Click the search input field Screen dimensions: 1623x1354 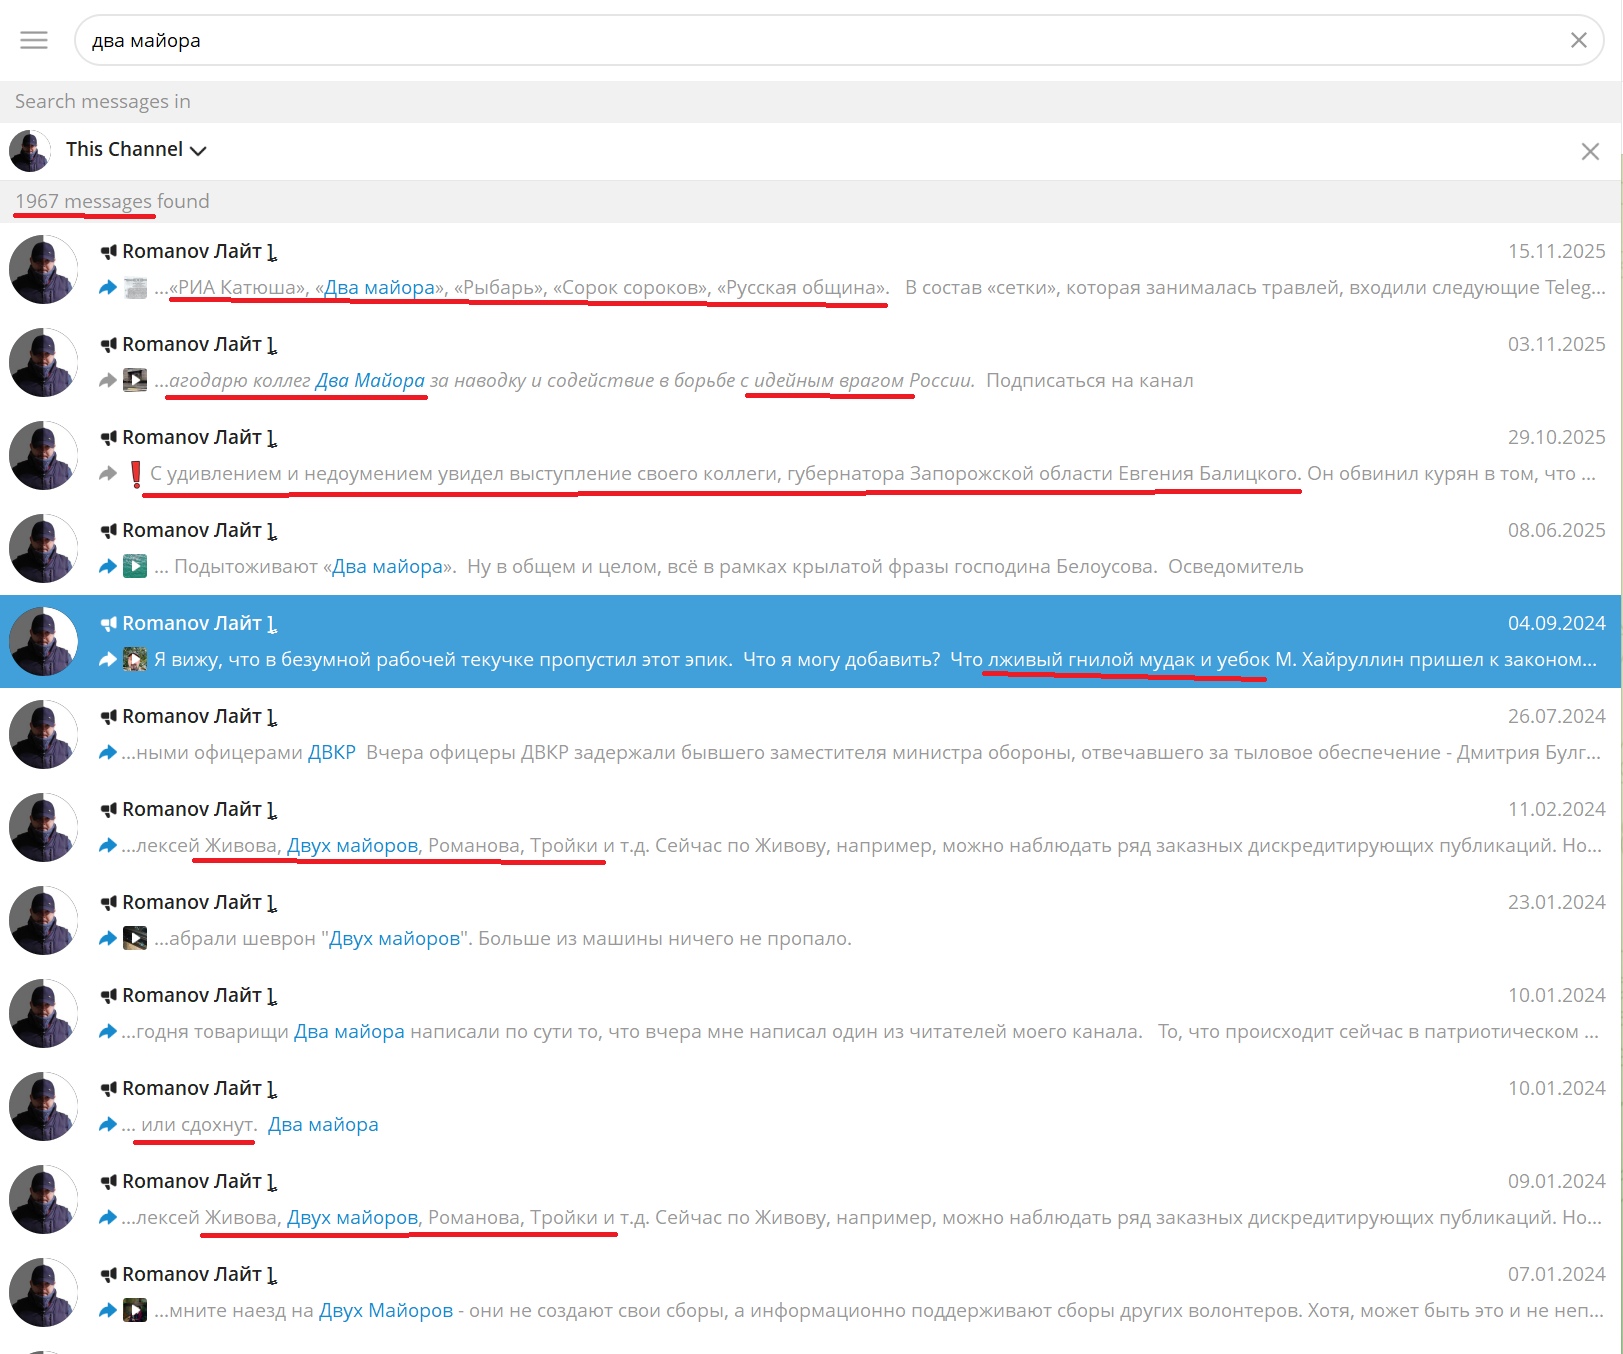pyautogui.click(x=800, y=40)
